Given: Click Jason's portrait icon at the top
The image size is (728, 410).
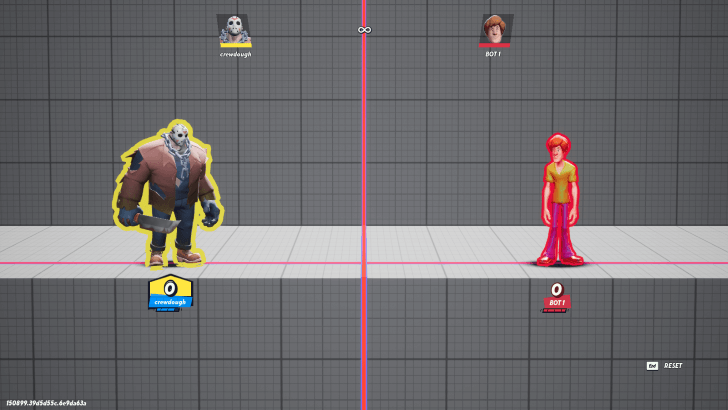Looking at the screenshot, I should (234, 27).
